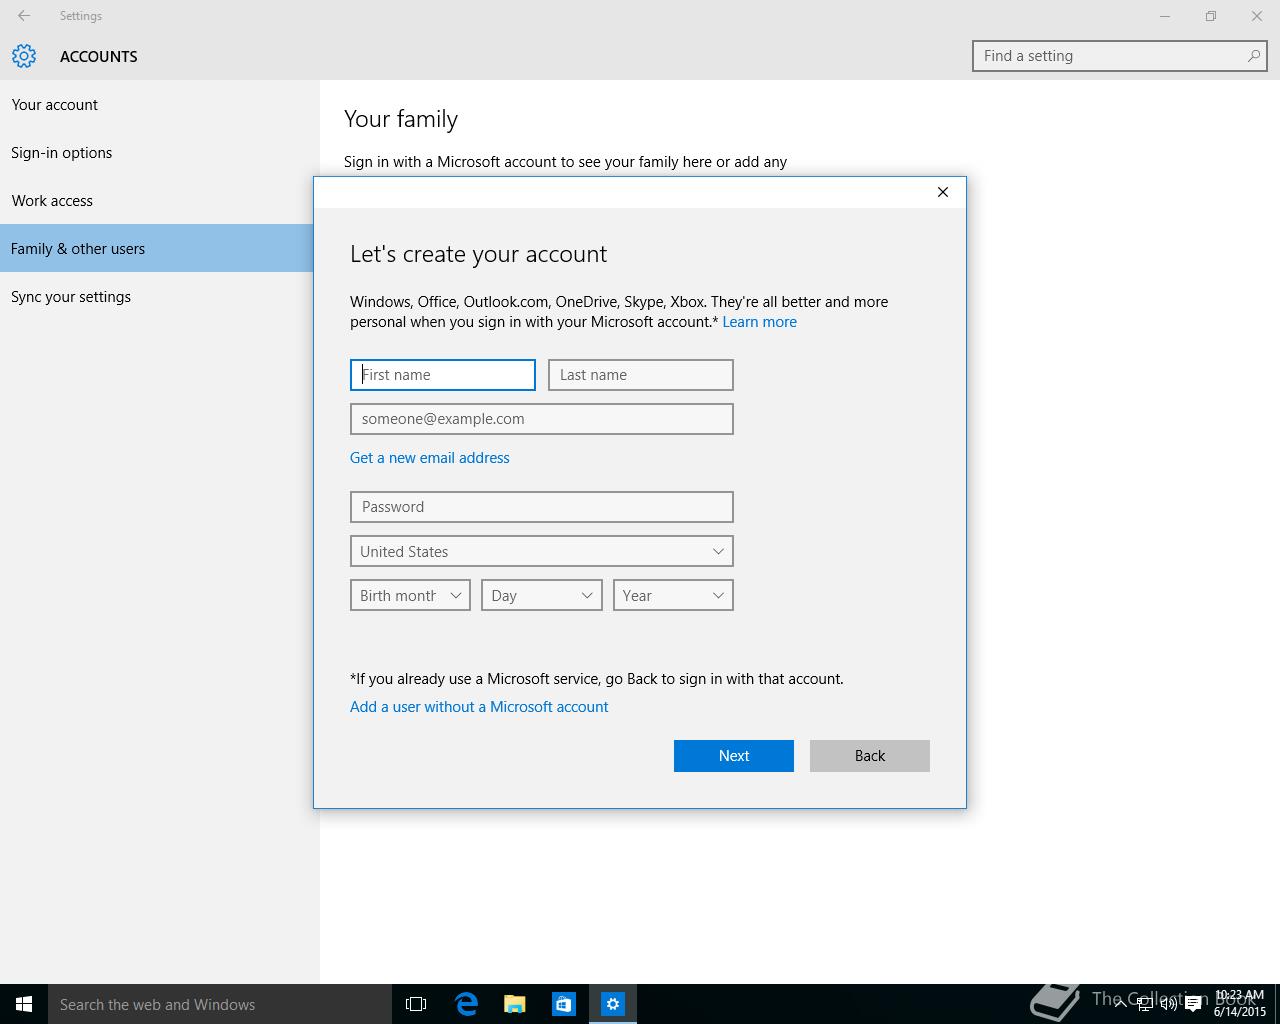Image resolution: width=1280 pixels, height=1024 pixels.
Task: Select Your account in the sidebar
Action: coord(160,104)
